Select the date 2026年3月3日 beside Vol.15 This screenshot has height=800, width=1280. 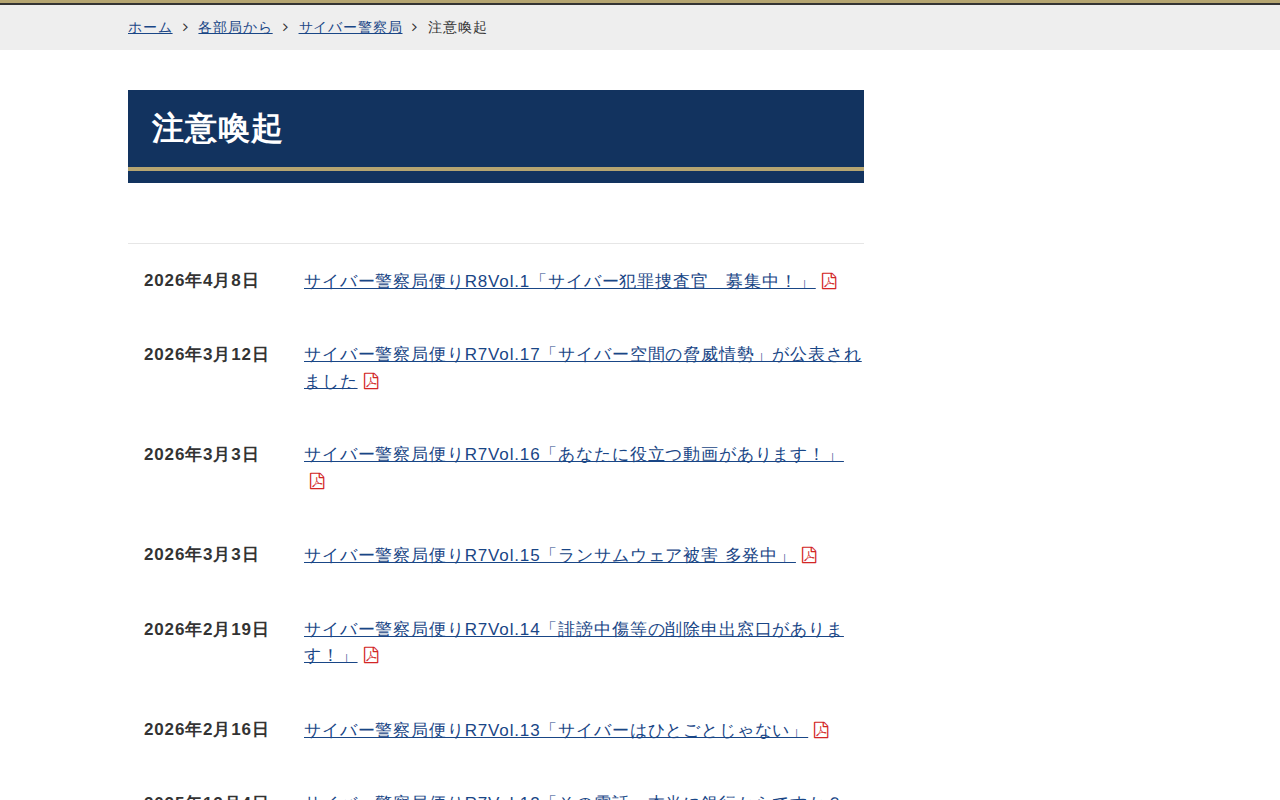[x=201, y=555]
